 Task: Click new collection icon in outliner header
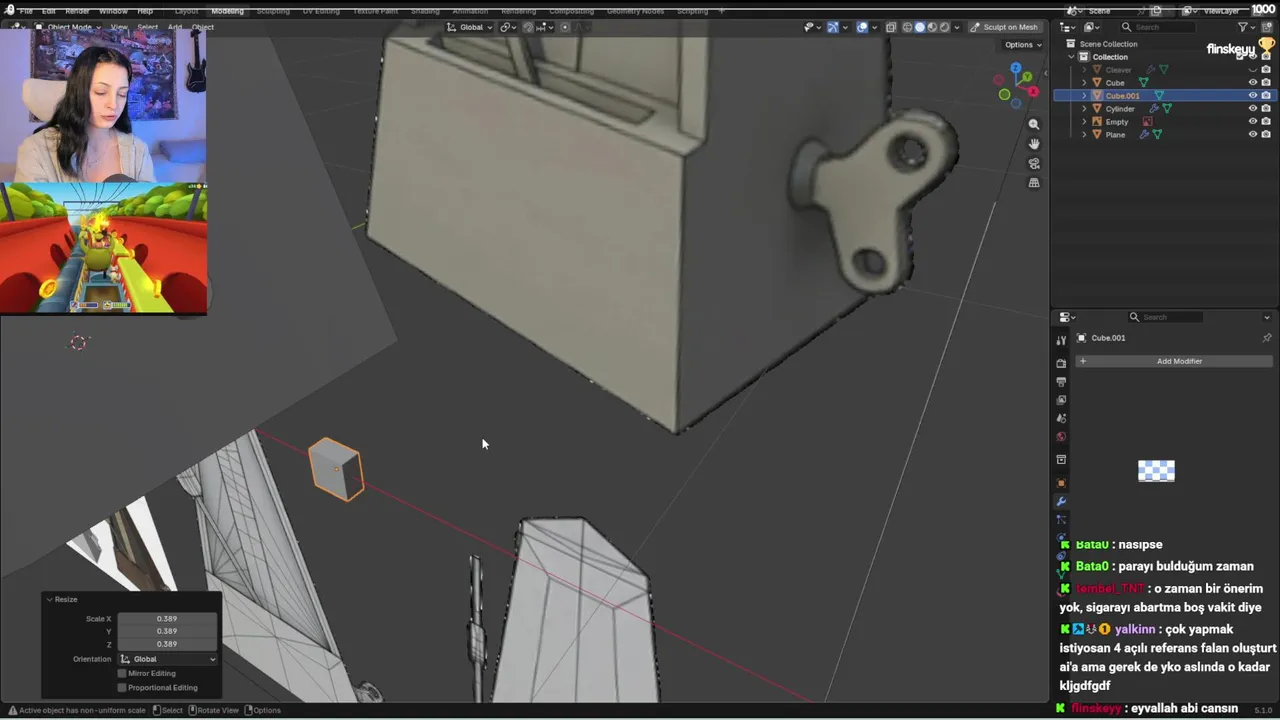1266,27
